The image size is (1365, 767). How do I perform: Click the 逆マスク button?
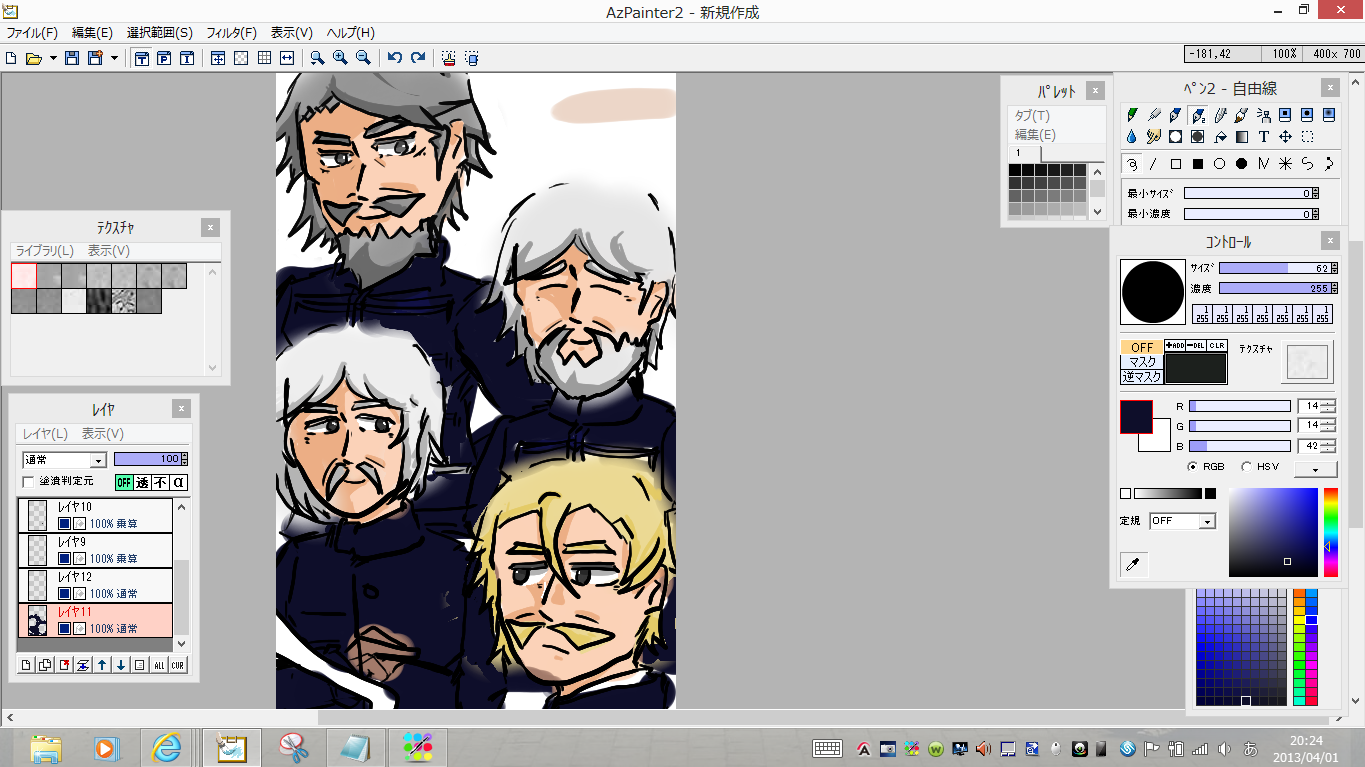pos(1141,377)
